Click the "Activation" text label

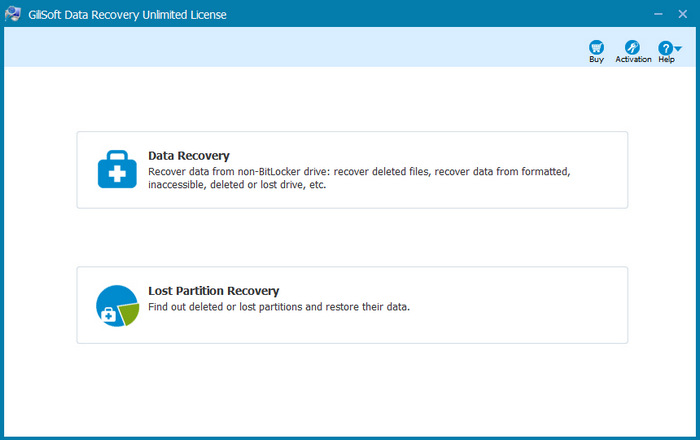(x=633, y=60)
